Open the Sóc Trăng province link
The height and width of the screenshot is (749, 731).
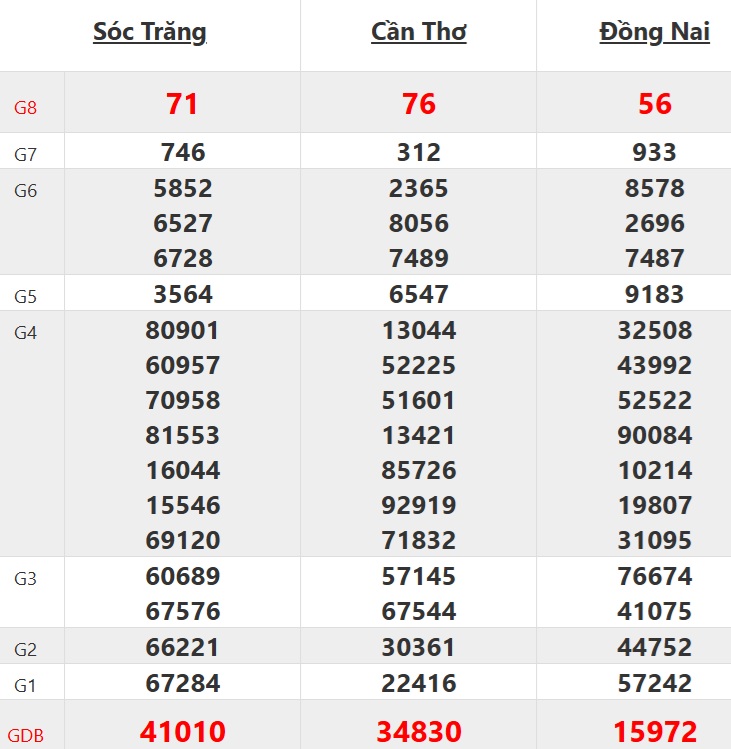(x=150, y=32)
